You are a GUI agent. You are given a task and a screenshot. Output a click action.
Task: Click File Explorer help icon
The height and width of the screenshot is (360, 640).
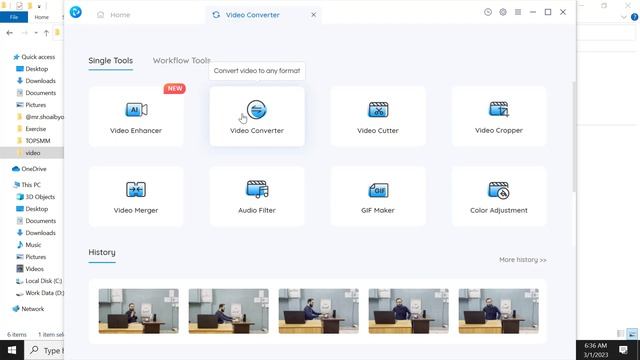click(x=635, y=17)
